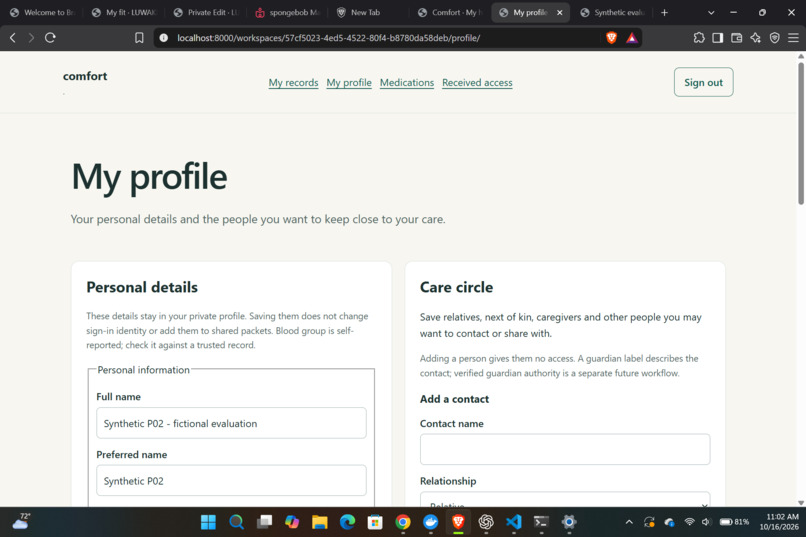Open Brave Shields lion icon
The height and width of the screenshot is (537, 806).
click(611, 38)
